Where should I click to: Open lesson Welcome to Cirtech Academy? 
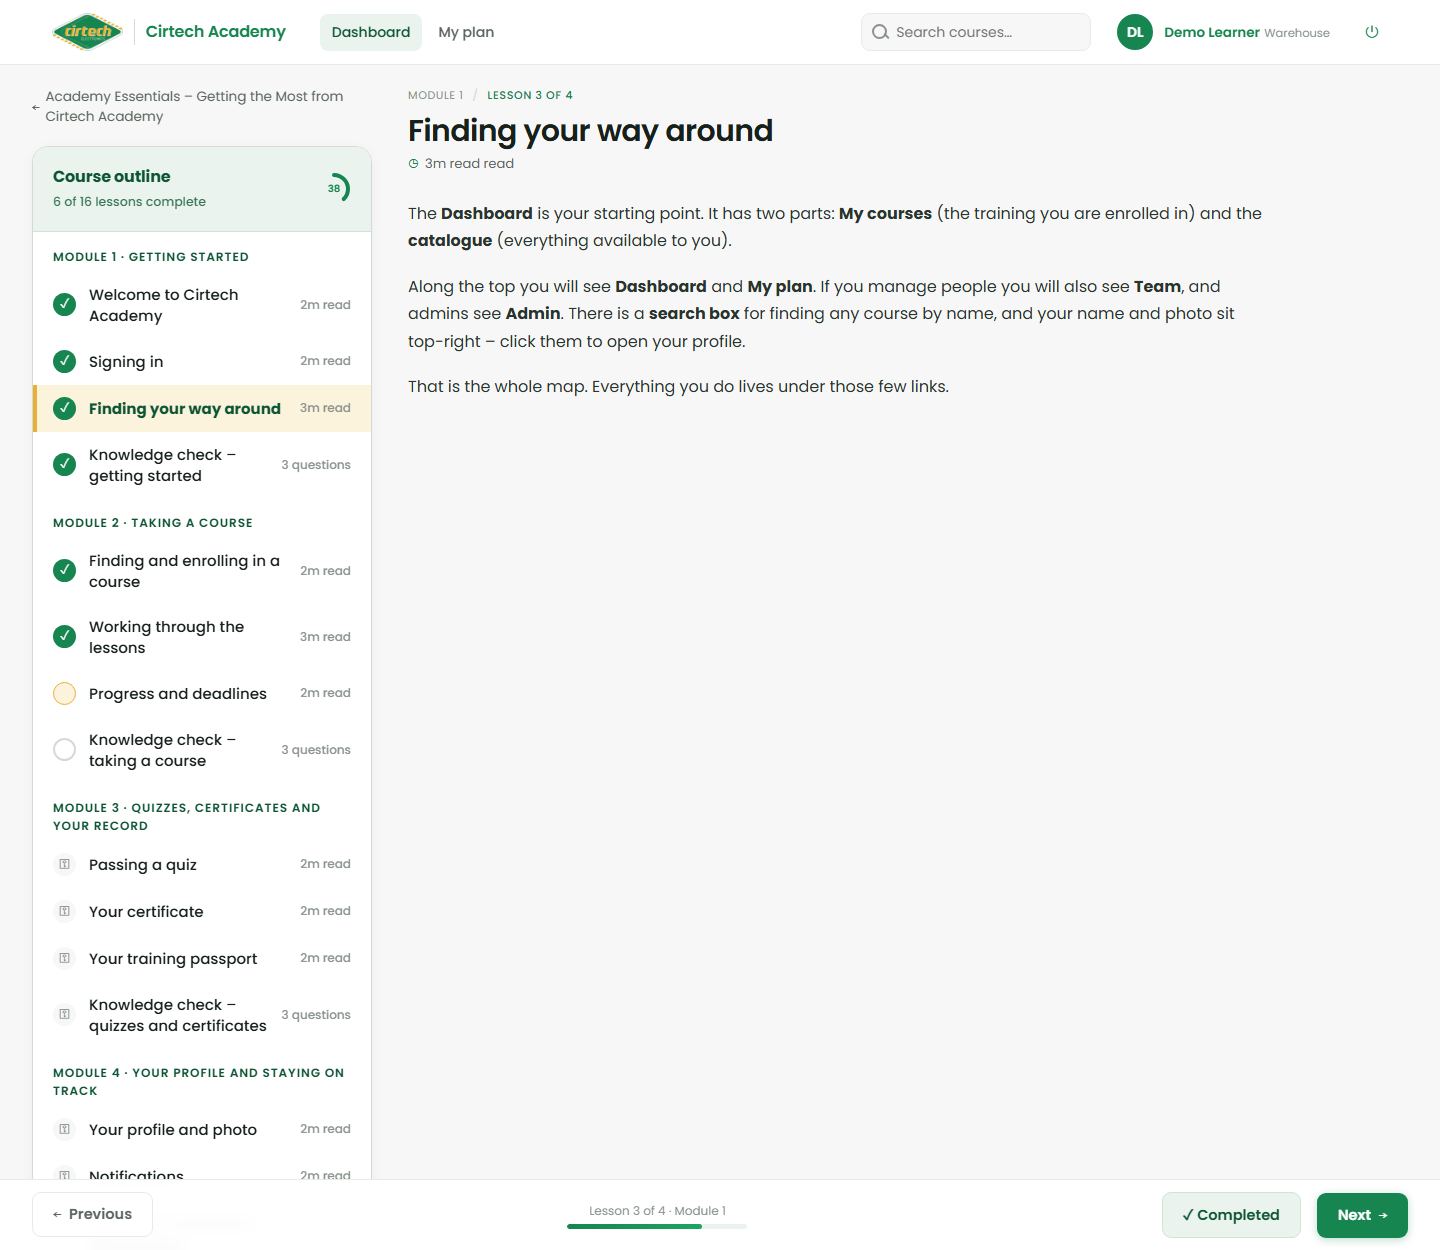(x=202, y=305)
